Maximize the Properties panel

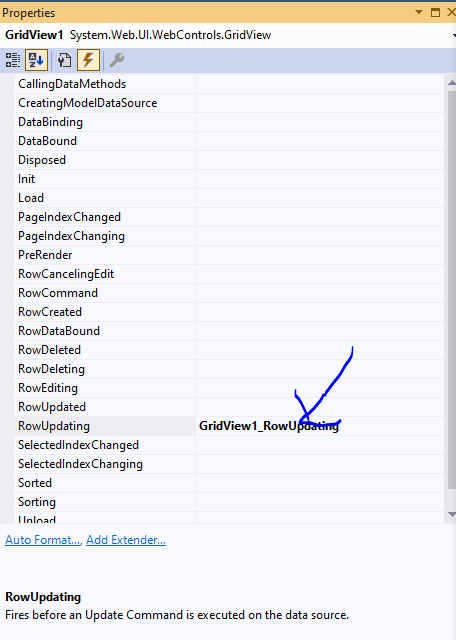tap(435, 12)
